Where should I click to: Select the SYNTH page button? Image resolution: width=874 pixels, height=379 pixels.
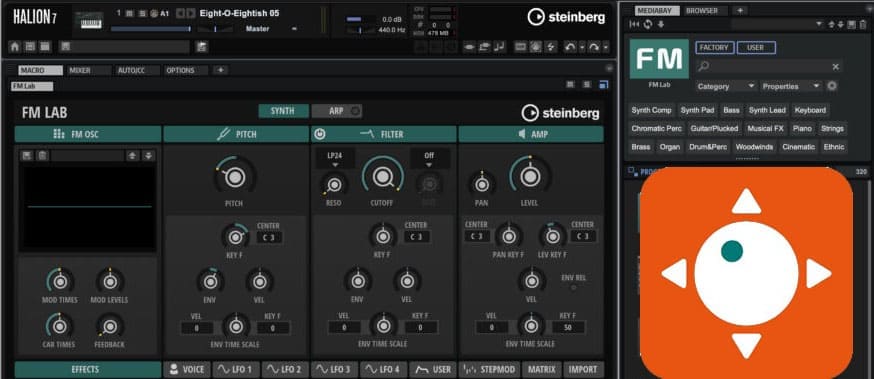283,111
